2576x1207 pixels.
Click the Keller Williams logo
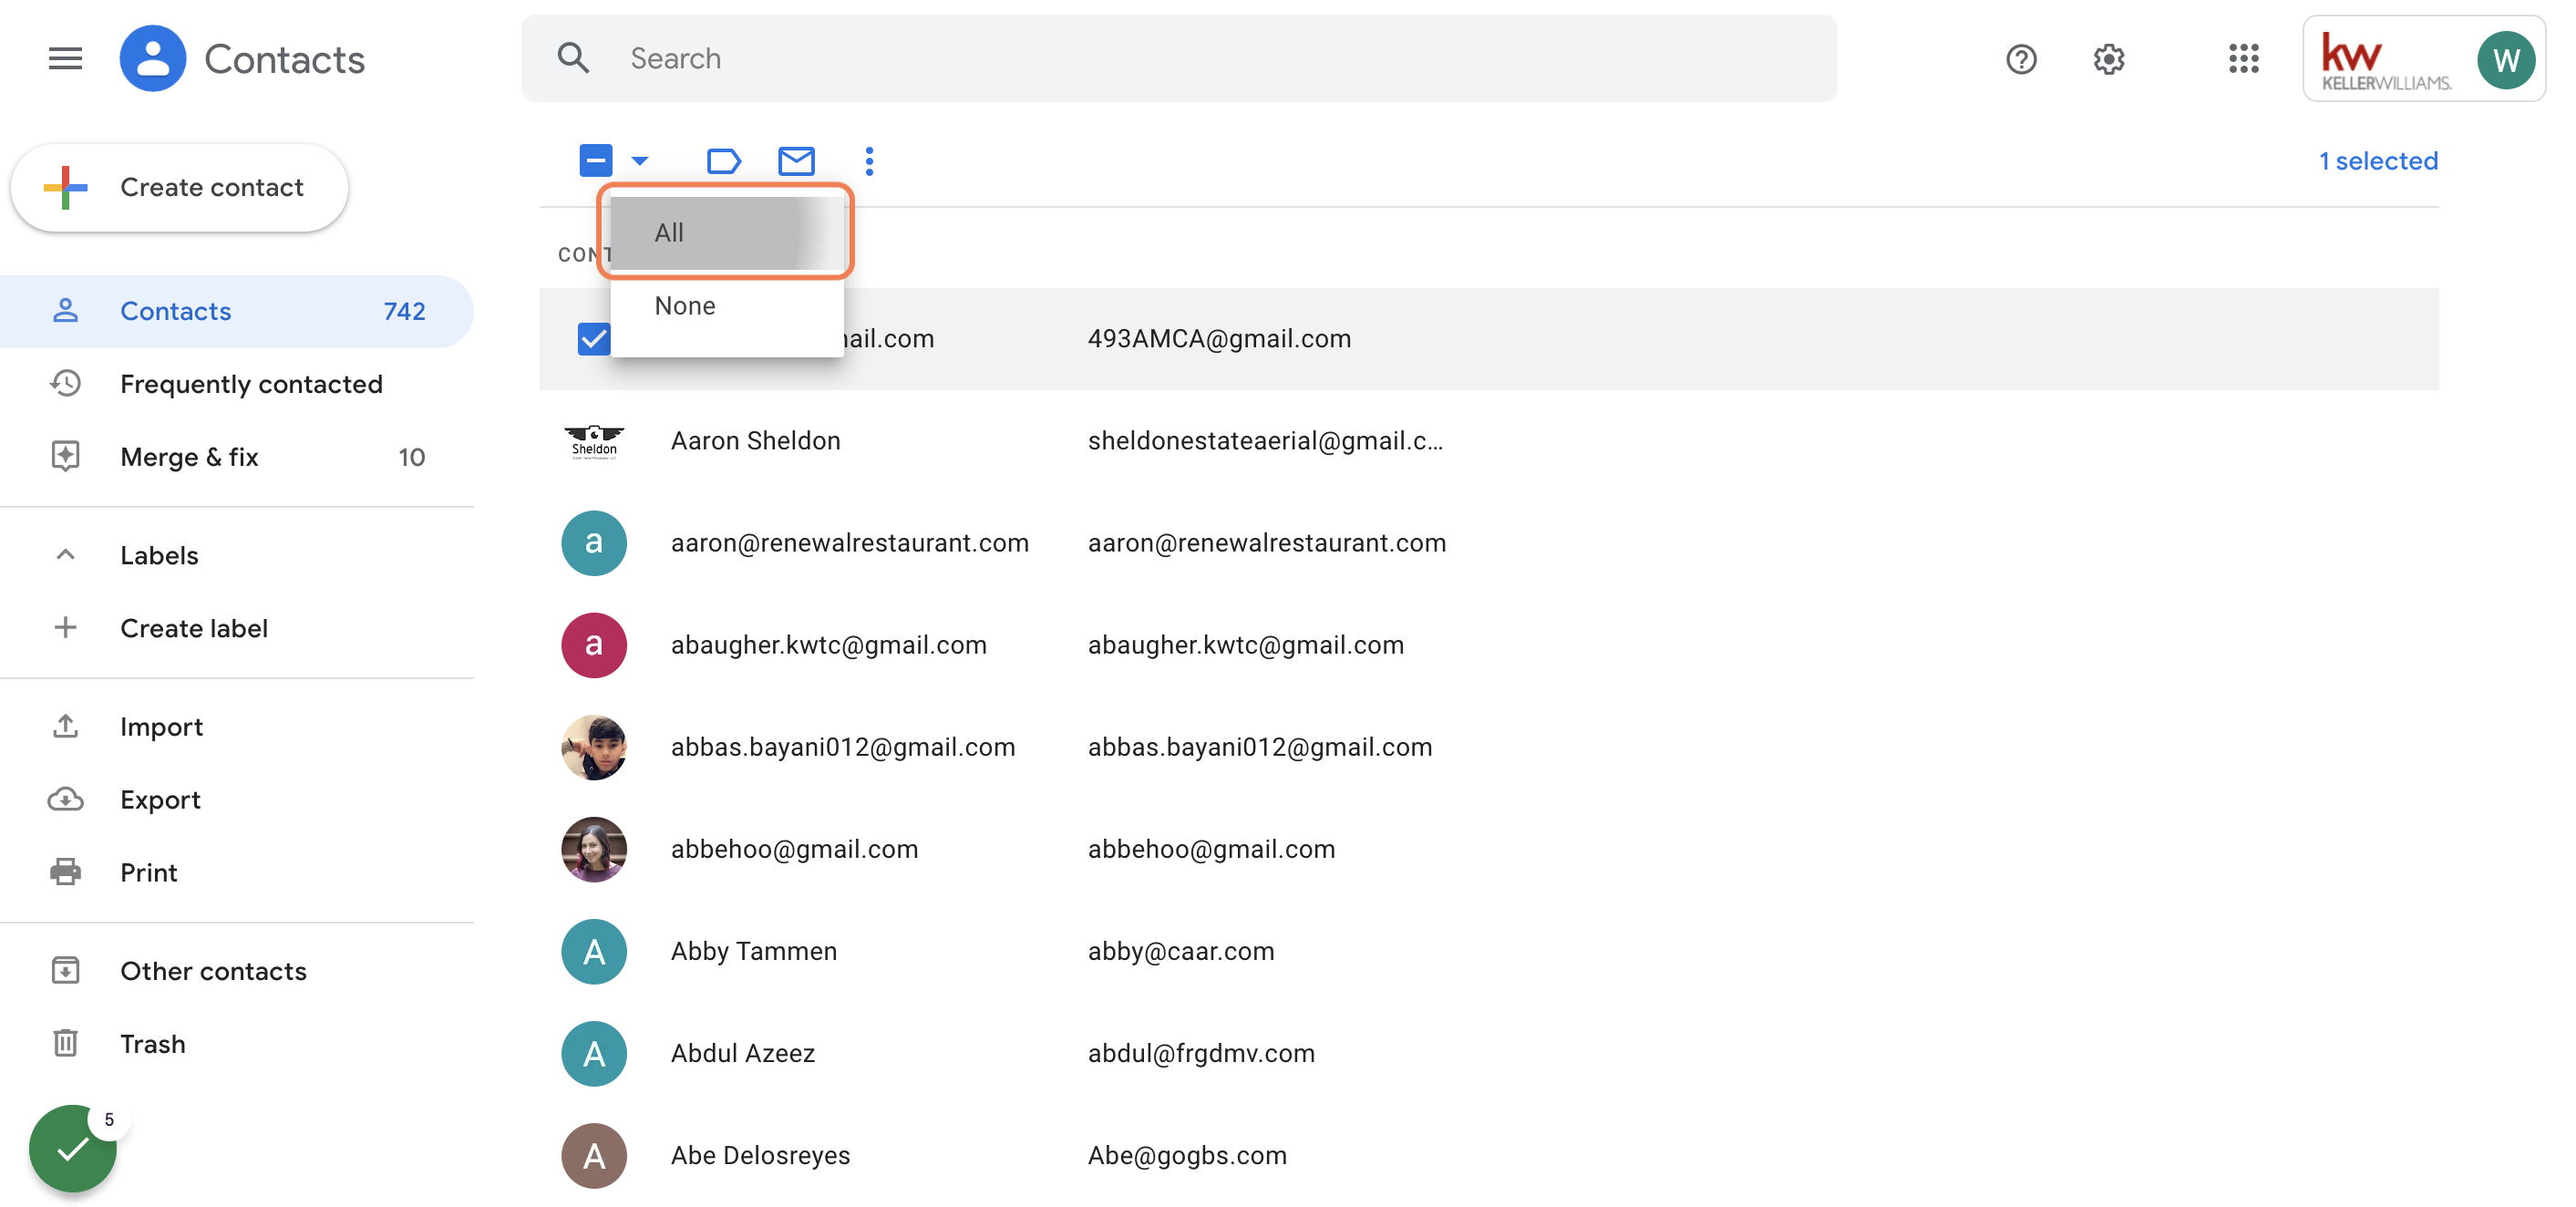click(x=2386, y=62)
